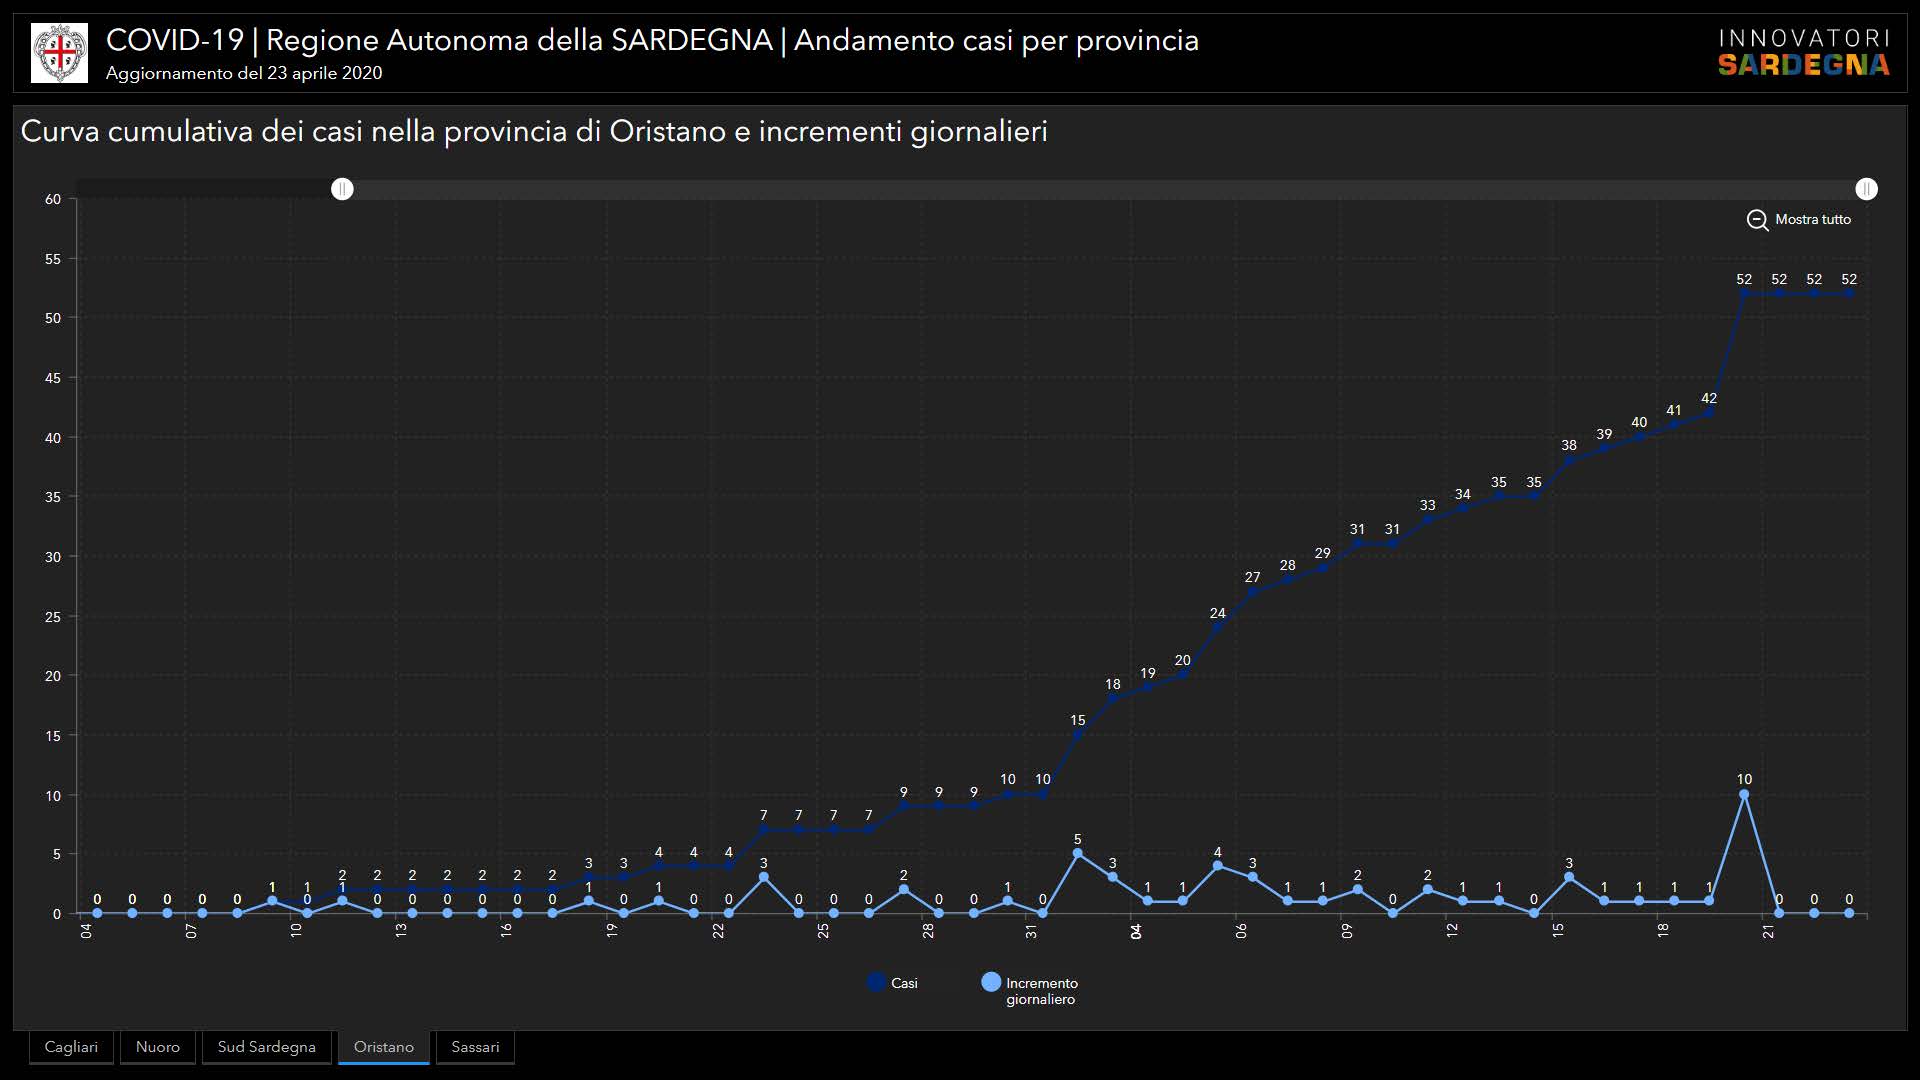Image resolution: width=1920 pixels, height=1080 pixels.
Task: Click the daily increment peak point labeled 10
Action: [1744, 795]
